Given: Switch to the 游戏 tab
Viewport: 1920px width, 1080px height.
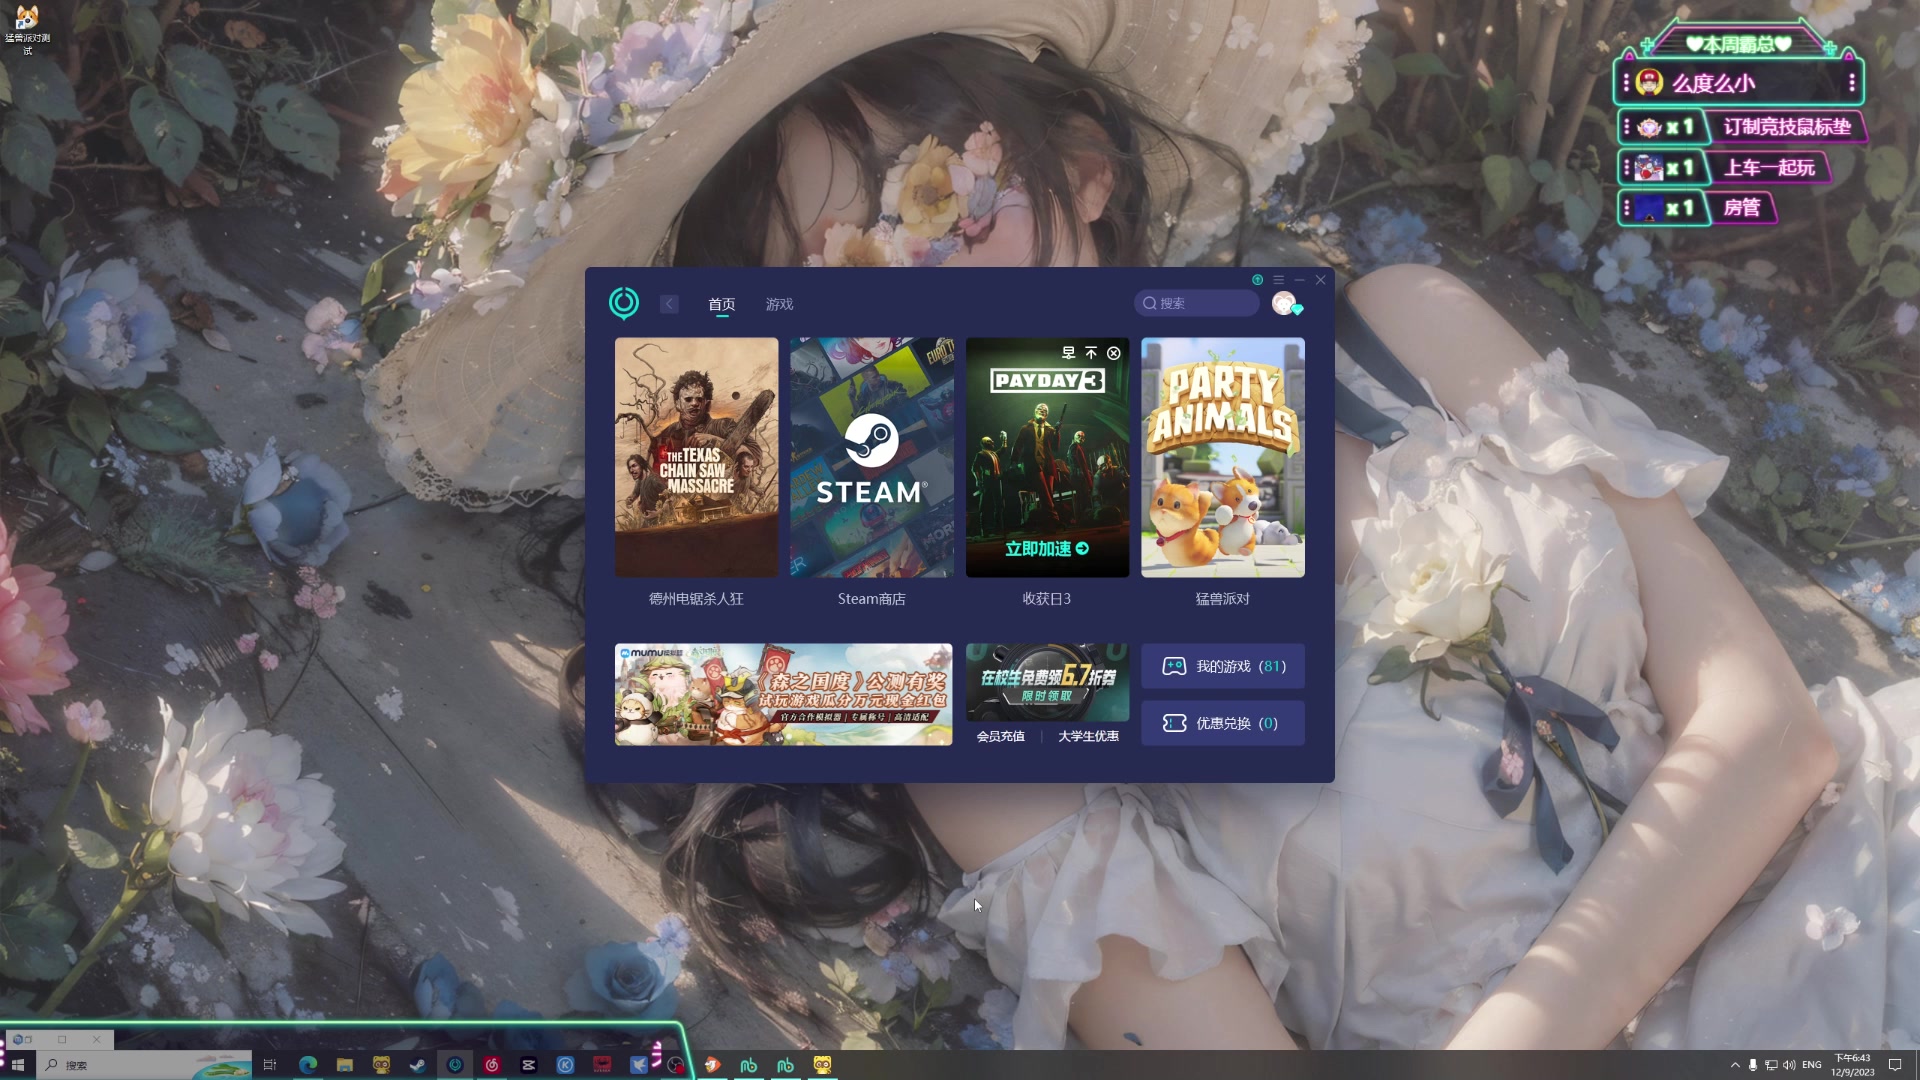Looking at the screenshot, I should tap(779, 304).
